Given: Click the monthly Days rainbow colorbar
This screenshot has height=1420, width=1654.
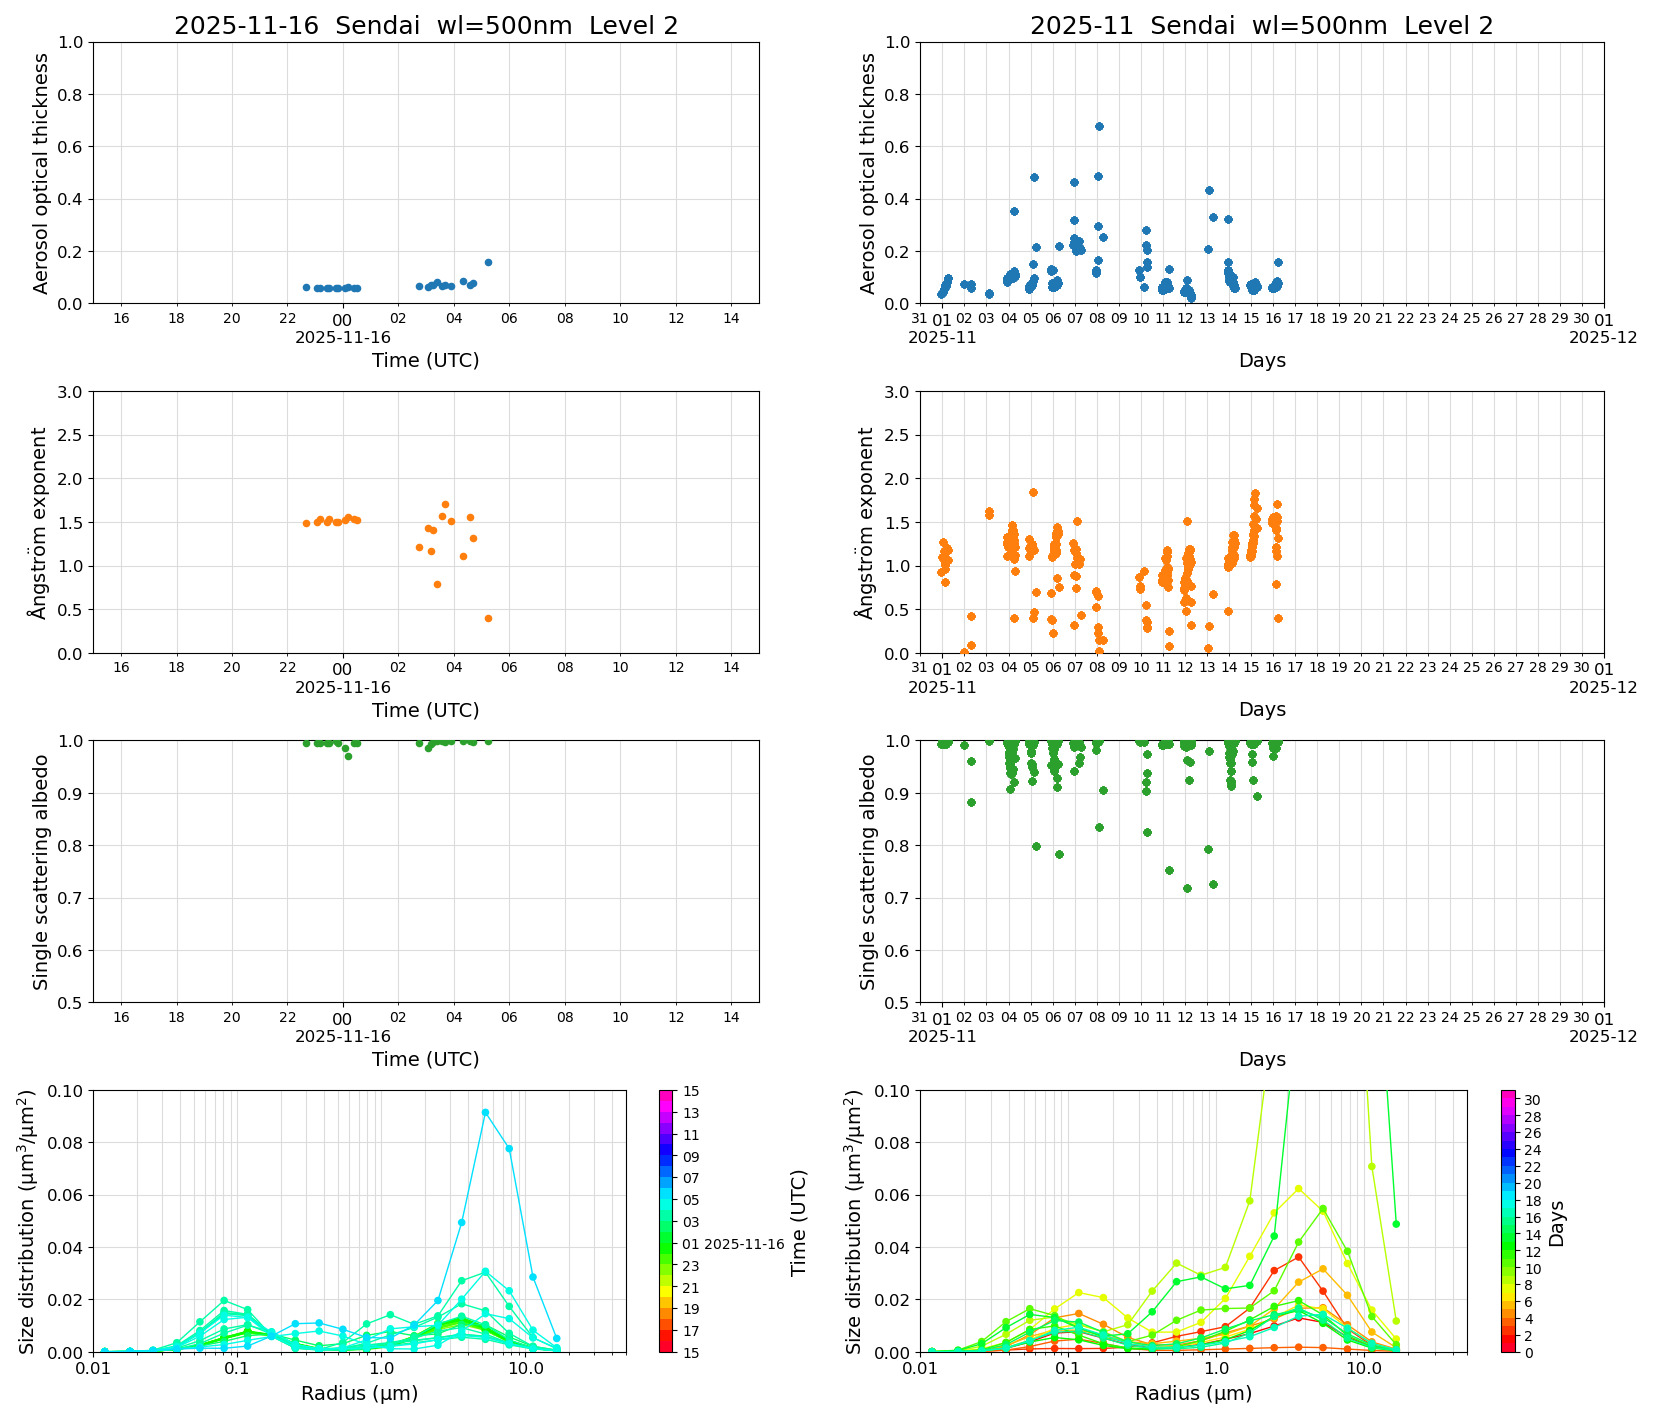Looking at the screenshot, I should click(x=1508, y=1220).
